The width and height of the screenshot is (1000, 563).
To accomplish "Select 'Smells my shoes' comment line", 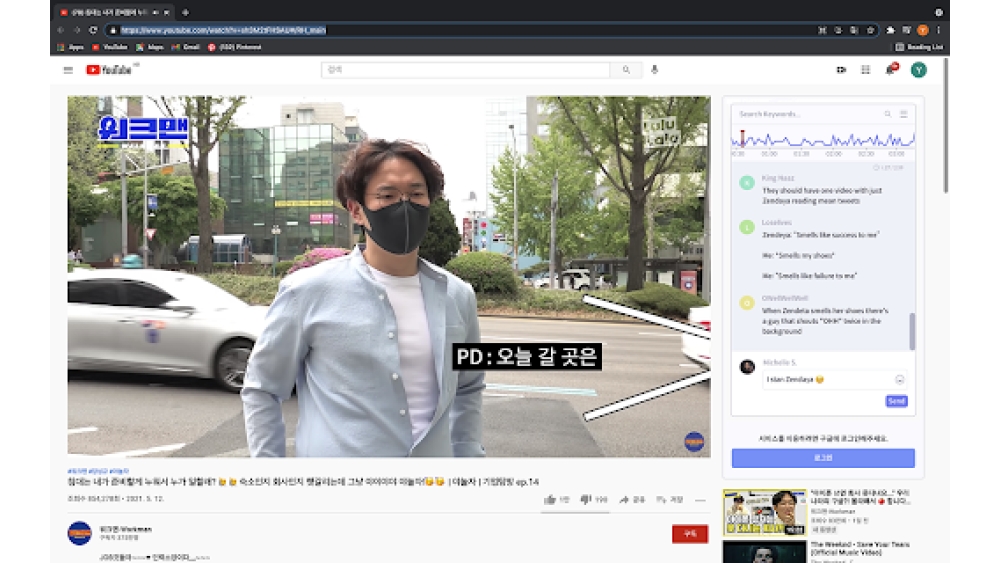I will [798, 255].
